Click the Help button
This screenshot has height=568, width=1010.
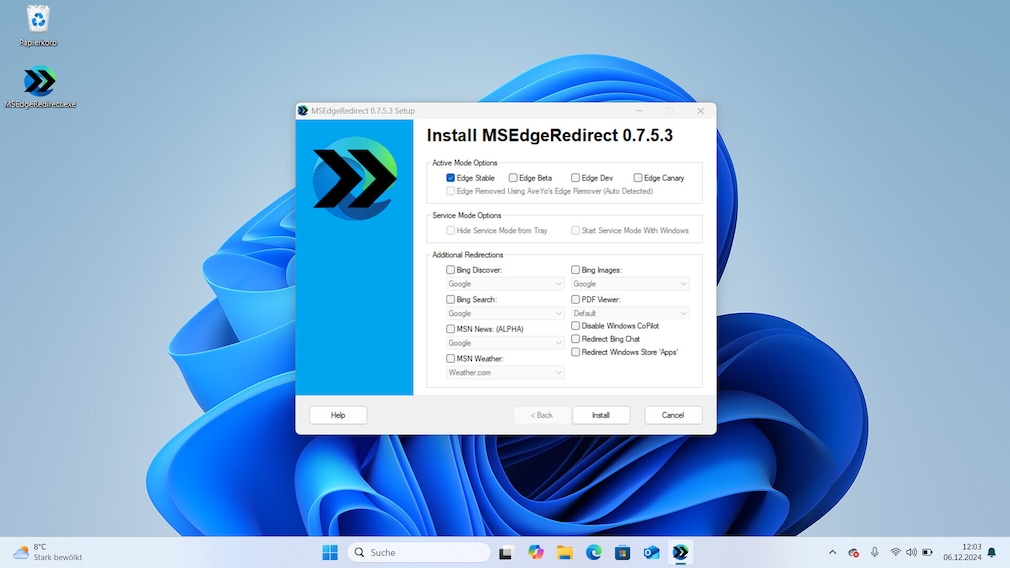(338, 415)
